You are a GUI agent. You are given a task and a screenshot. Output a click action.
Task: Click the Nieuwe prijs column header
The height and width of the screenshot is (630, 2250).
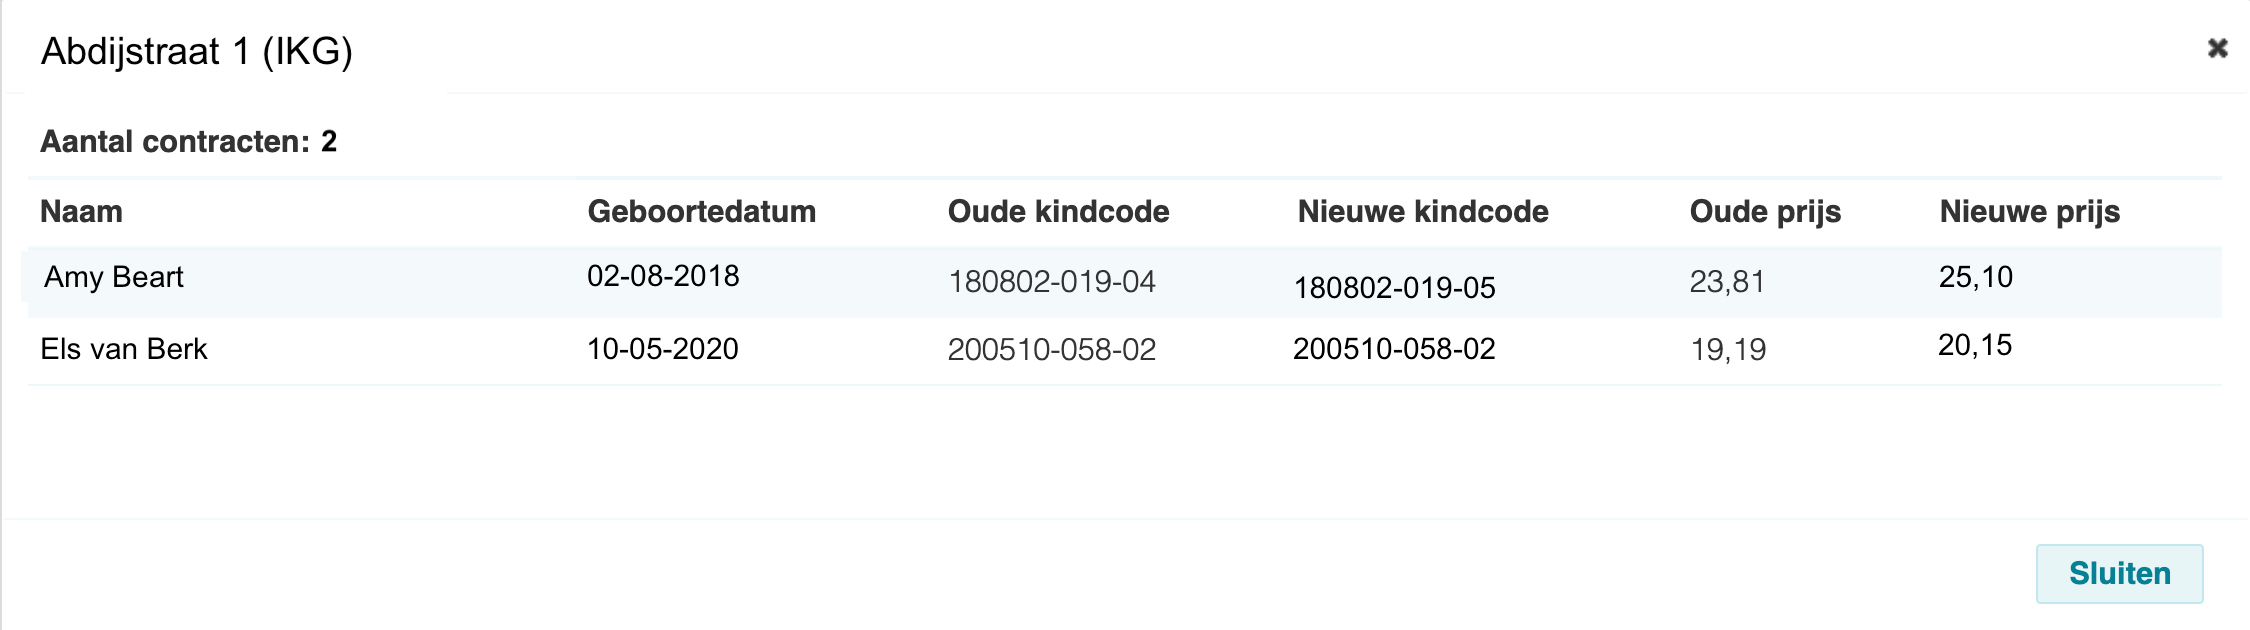(x=2029, y=211)
